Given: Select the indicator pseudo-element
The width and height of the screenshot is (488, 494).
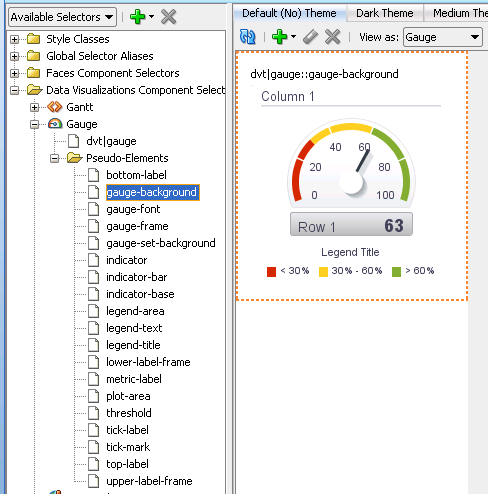Looking at the screenshot, I should 127,260.
